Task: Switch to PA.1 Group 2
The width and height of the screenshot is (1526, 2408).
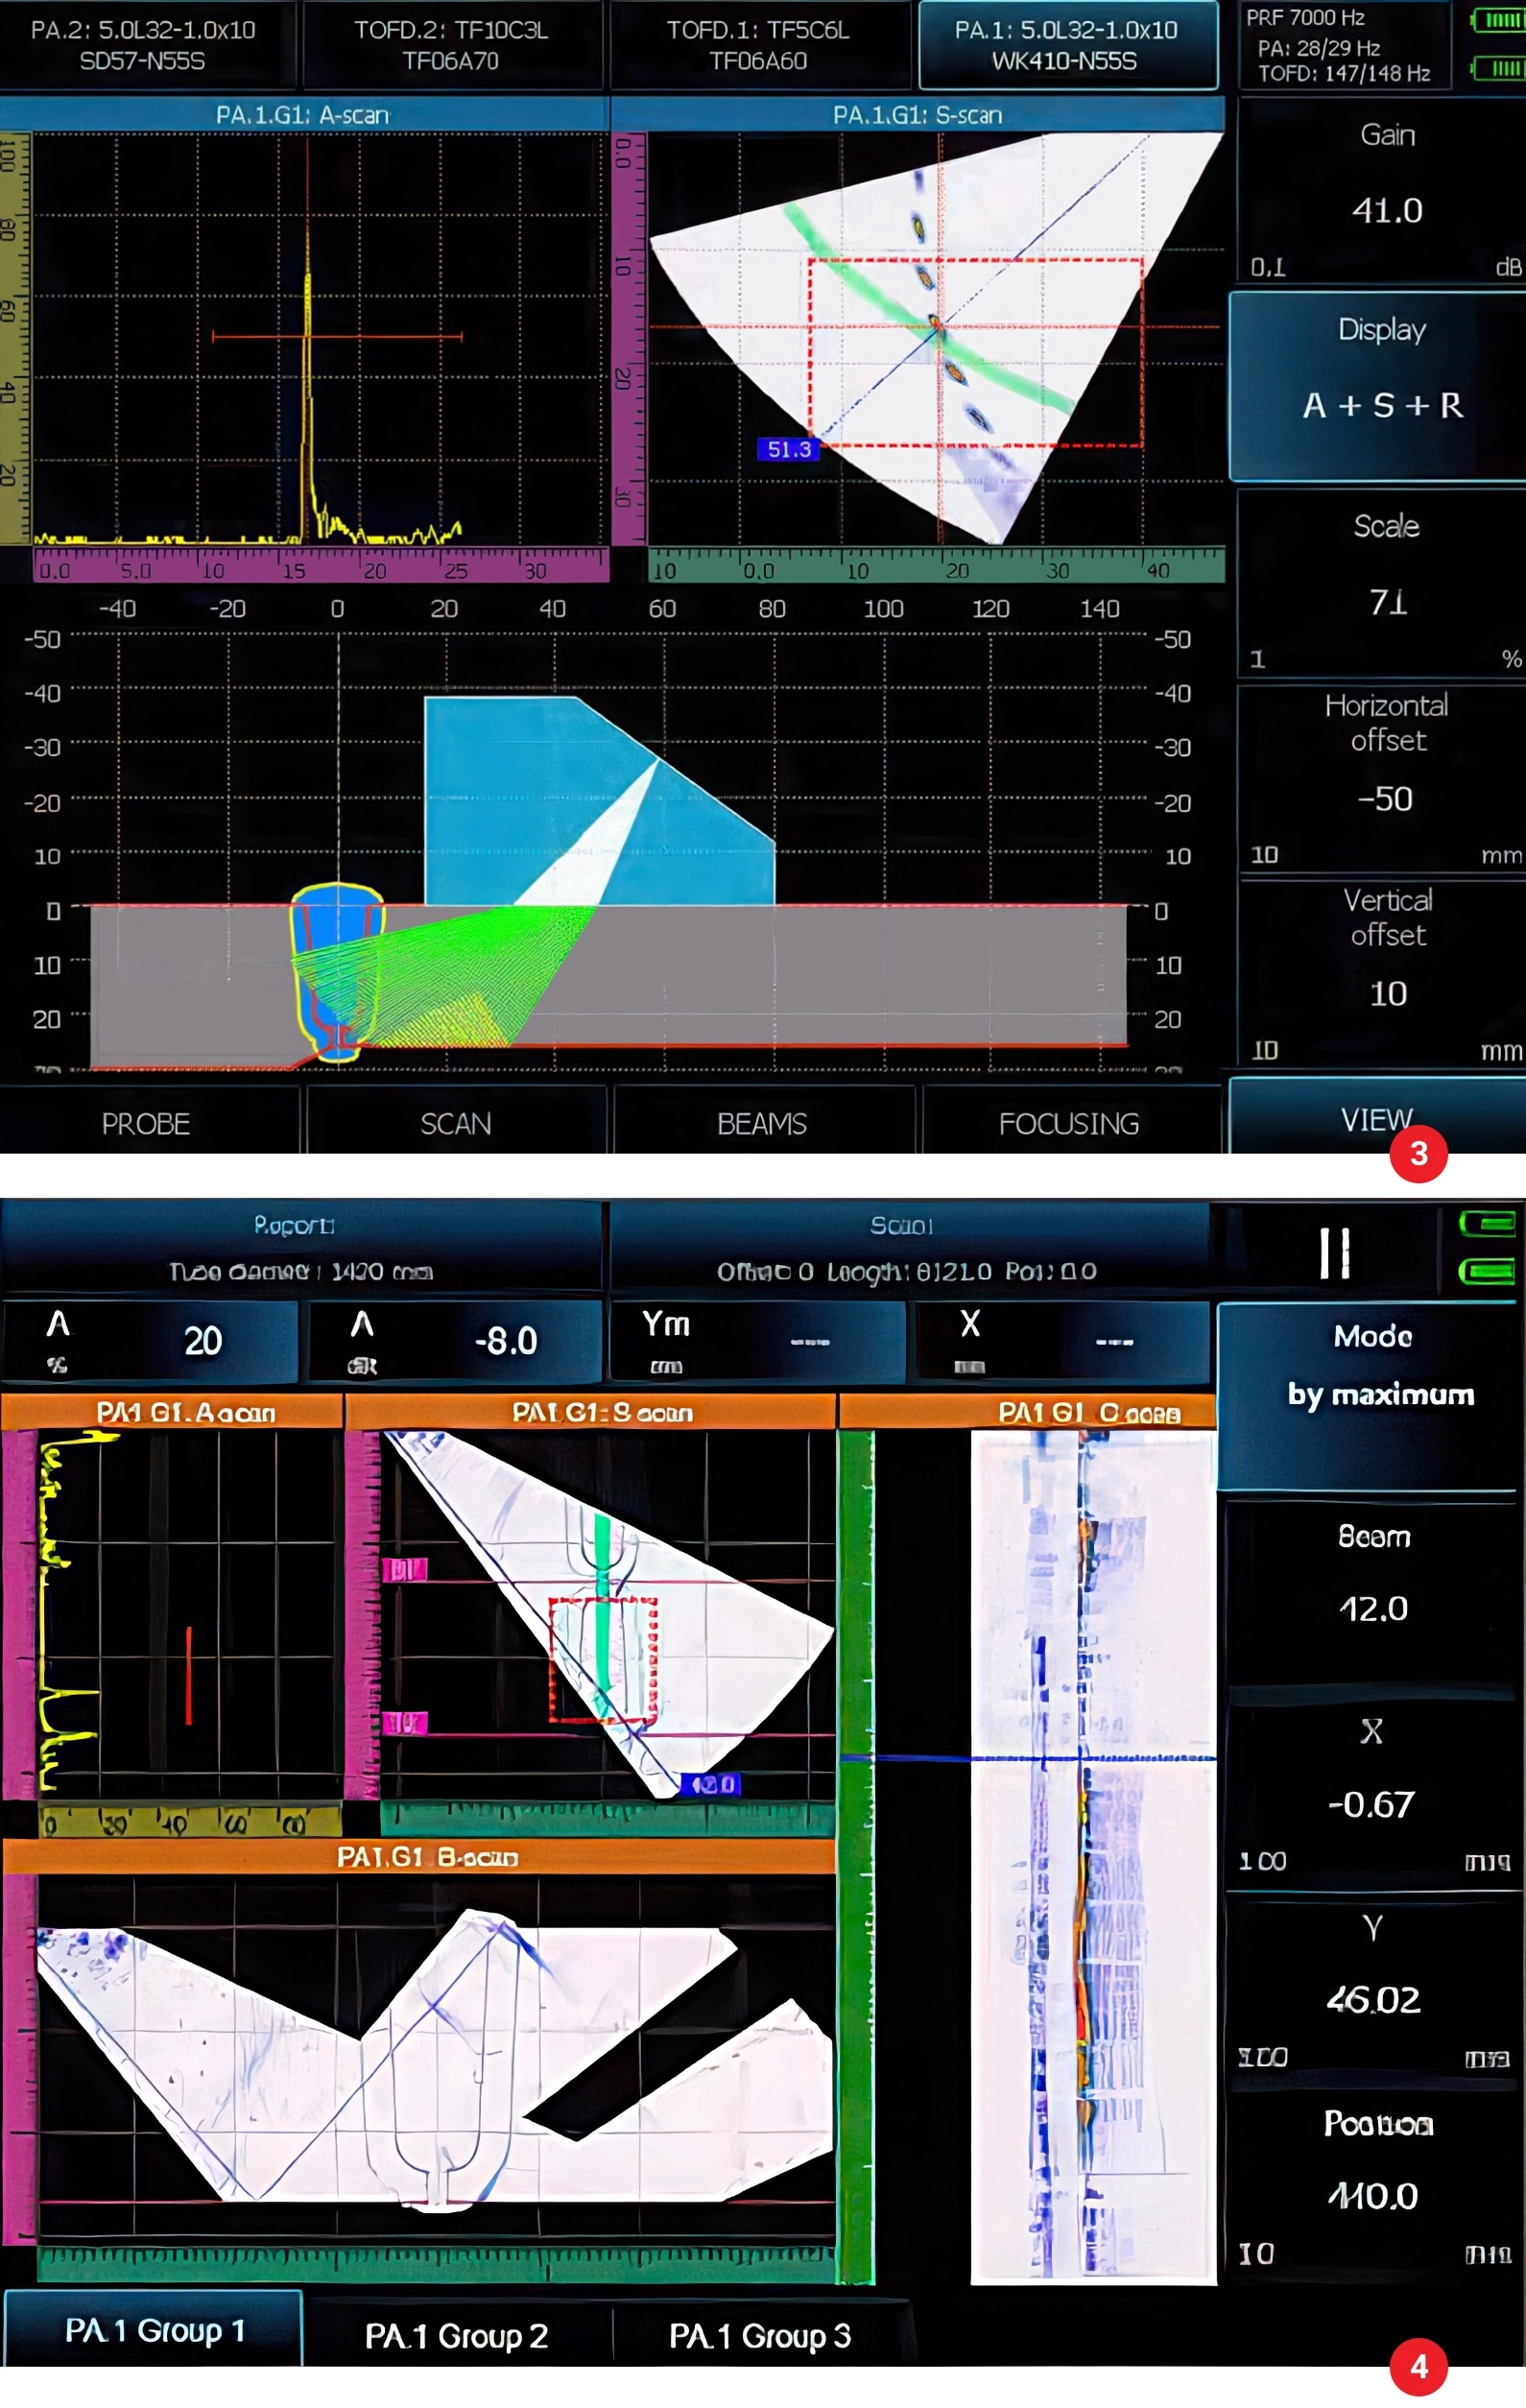Action: pos(456,2336)
